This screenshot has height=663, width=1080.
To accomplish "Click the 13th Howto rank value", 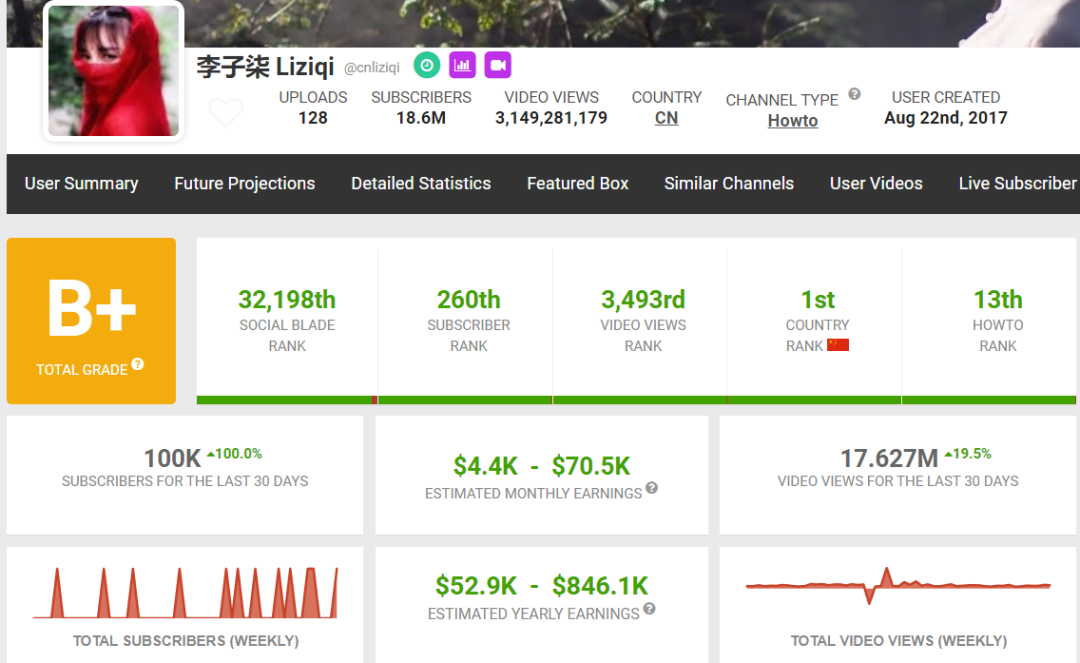I will (x=998, y=300).
